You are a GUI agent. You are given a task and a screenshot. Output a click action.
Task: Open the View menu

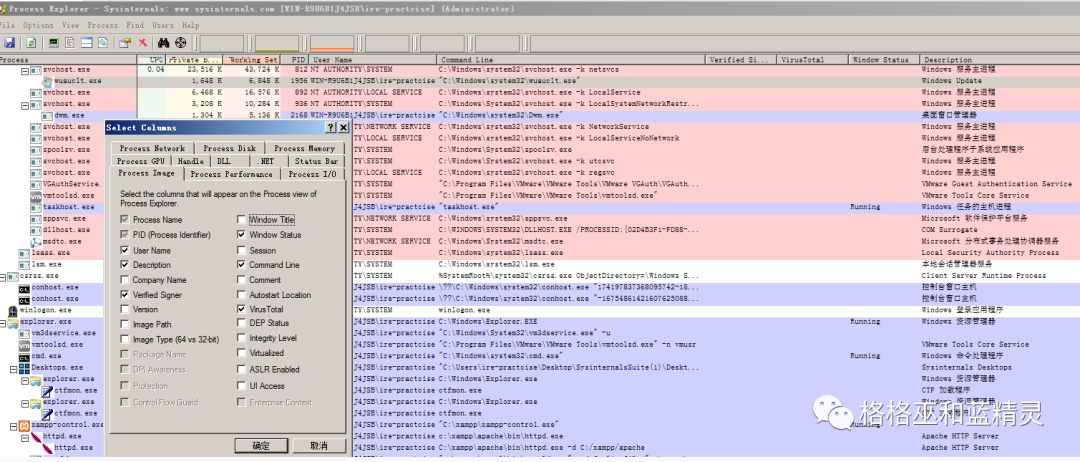pos(71,25)
